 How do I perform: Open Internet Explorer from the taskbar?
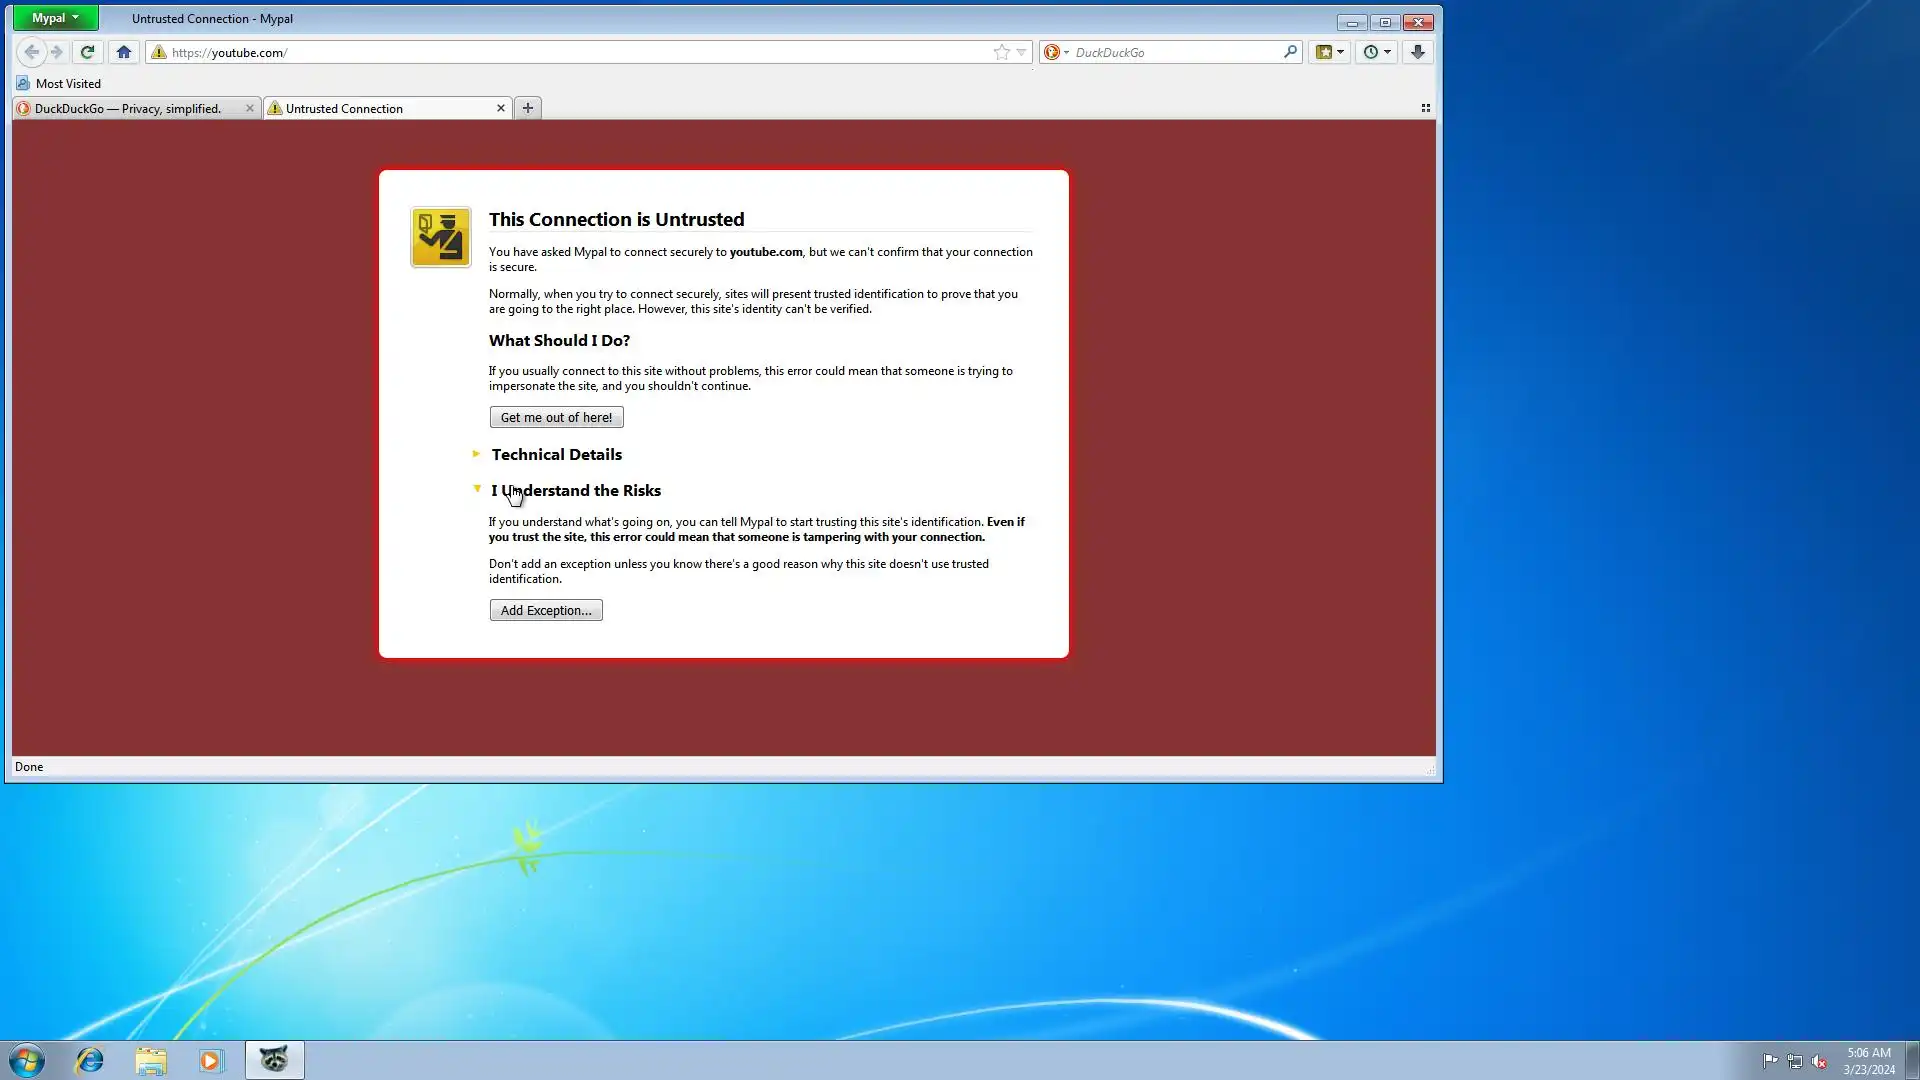coord(90,1060)
